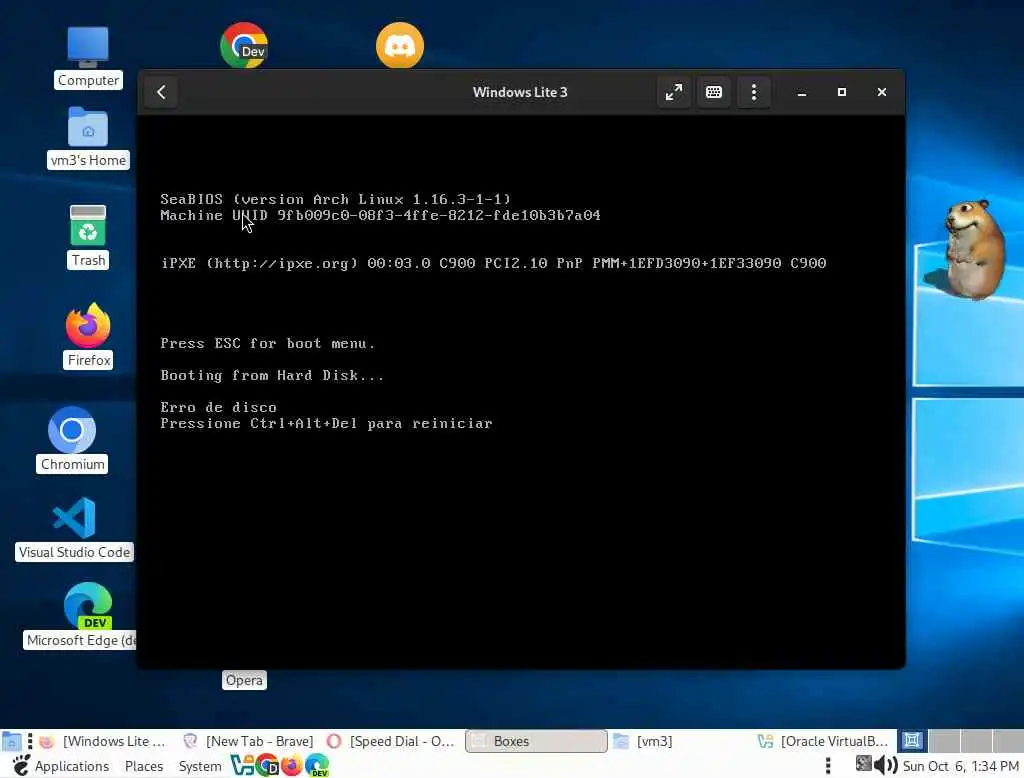Maximize the Windows Lite 3 window
Screen dimensions: 1024x778
(x=842, y=92)
